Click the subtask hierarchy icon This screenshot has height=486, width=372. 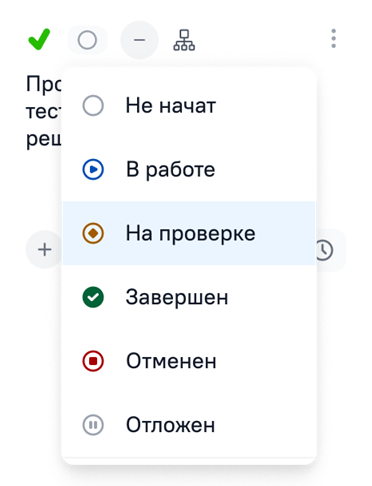pyautogui.click(x=184, y=40)
